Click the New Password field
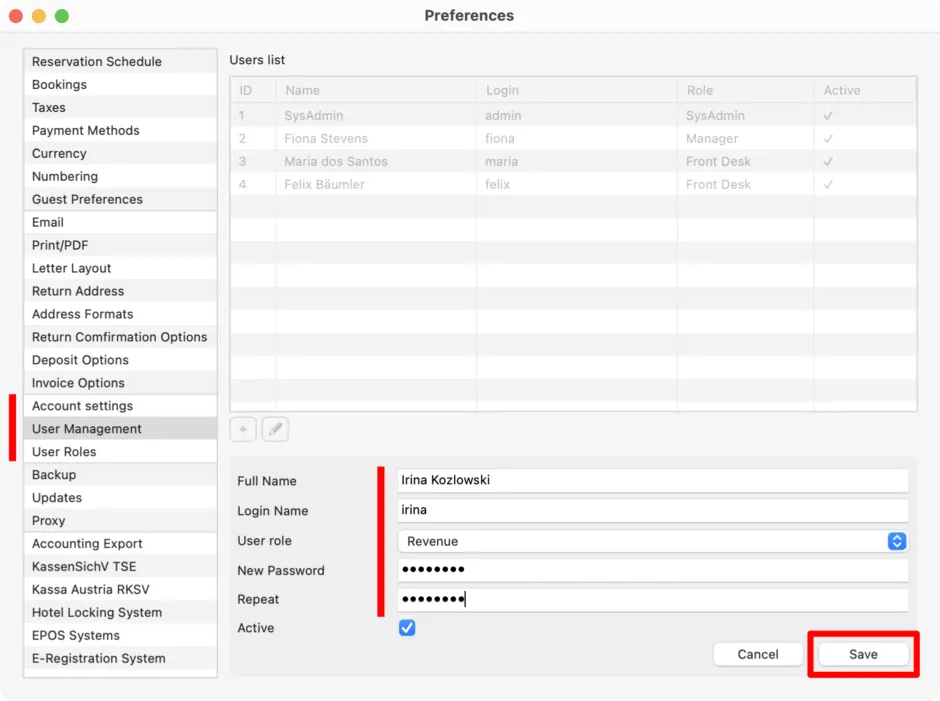Viewport: 940px width, 701px height. coord(652,570)
